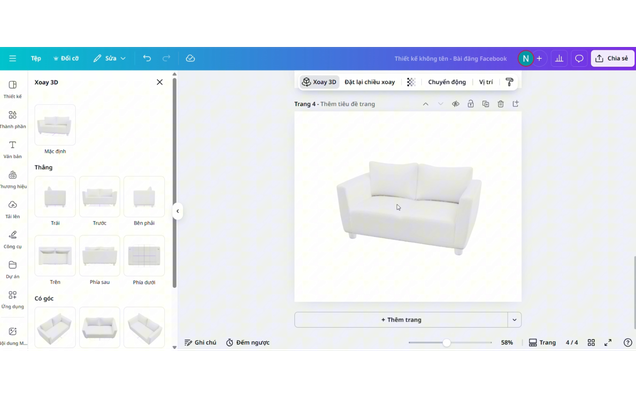
Task: Add a page with the page-plus icon
Action: tap(516, 104)
